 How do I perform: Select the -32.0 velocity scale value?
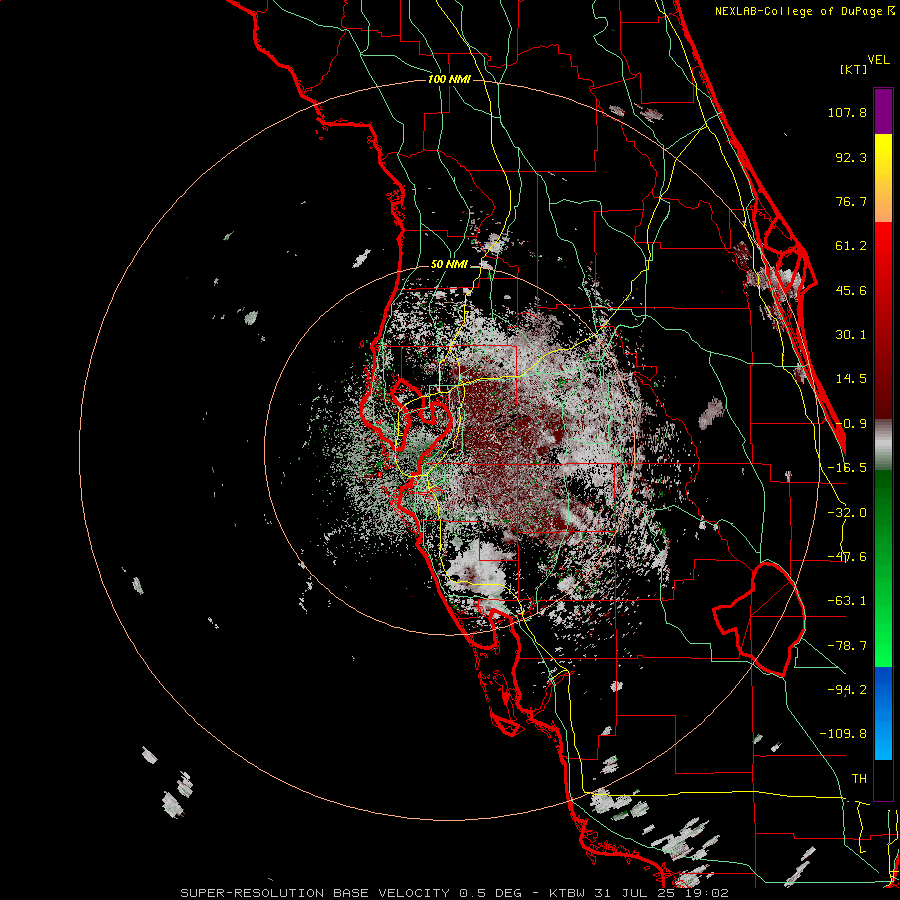pos(847,513)
